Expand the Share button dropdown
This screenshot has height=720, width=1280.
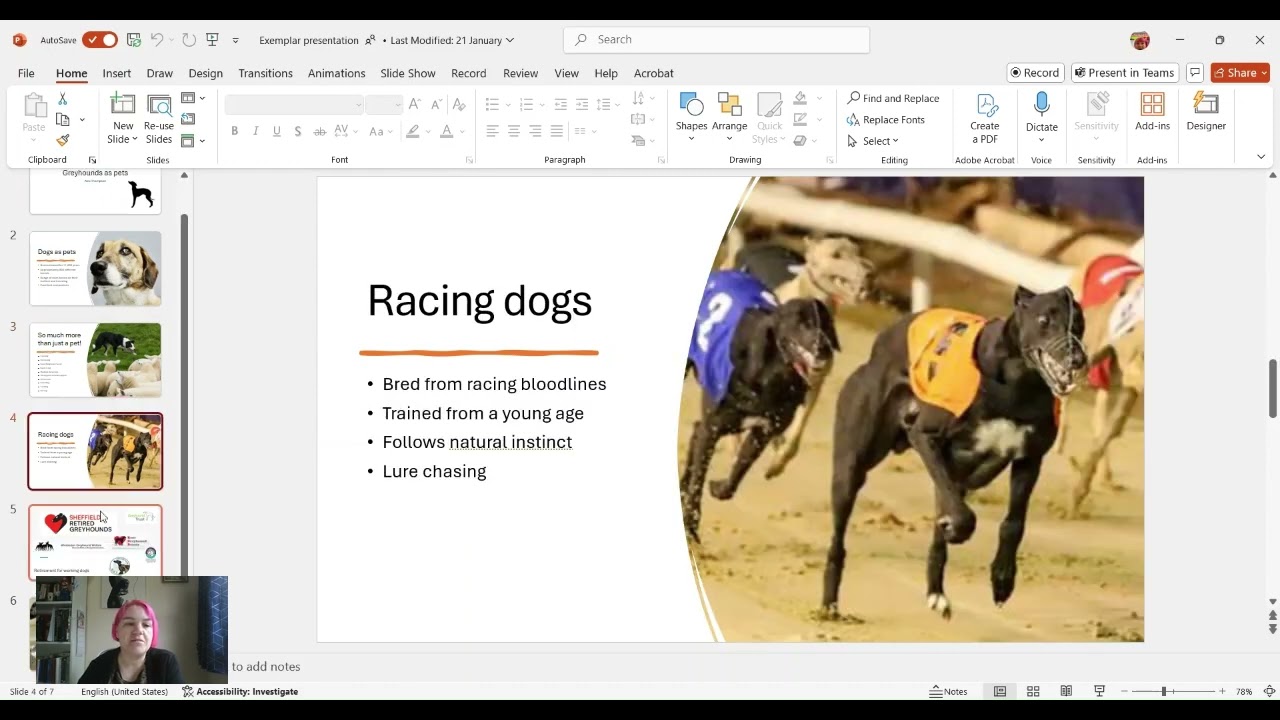coord(1265,73)
